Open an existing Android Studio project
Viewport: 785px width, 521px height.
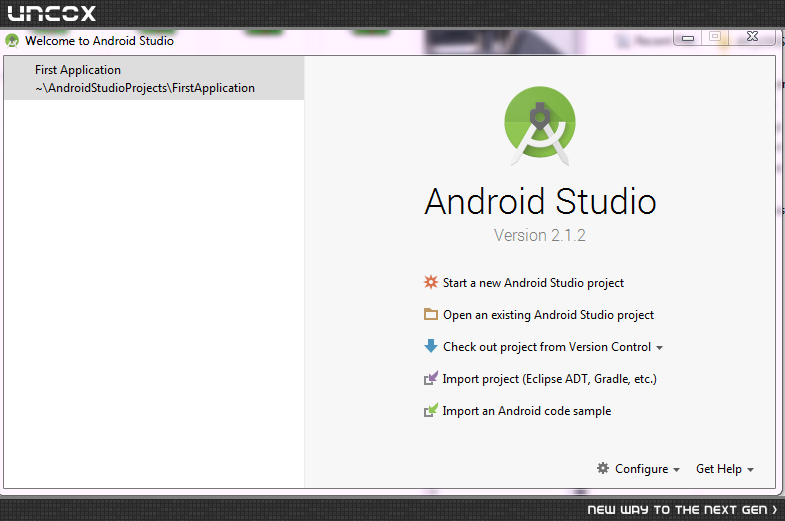(548, 315)
